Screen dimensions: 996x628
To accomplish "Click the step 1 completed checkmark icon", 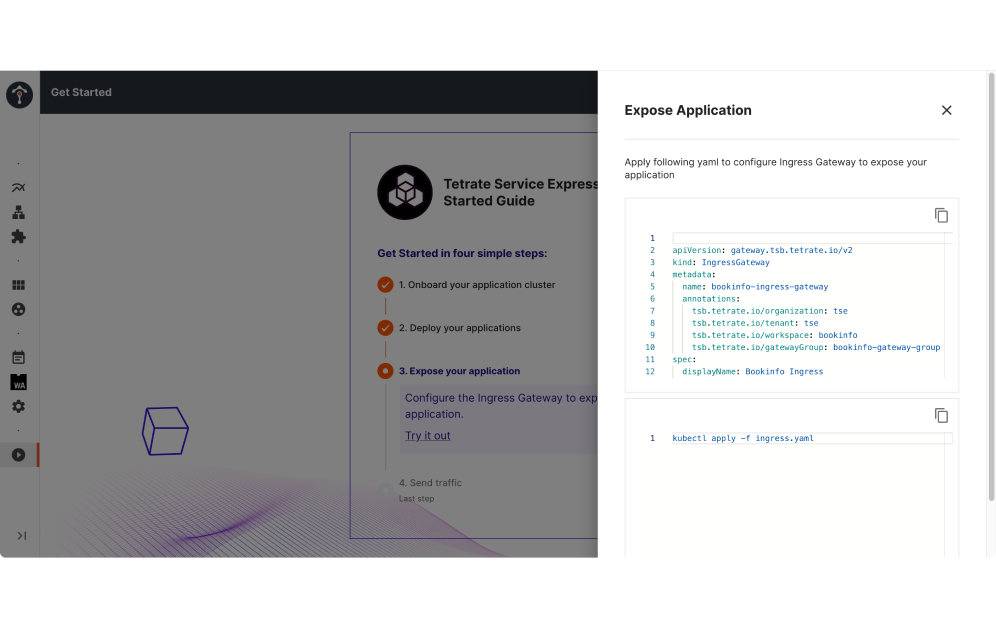I will [385, 284].
